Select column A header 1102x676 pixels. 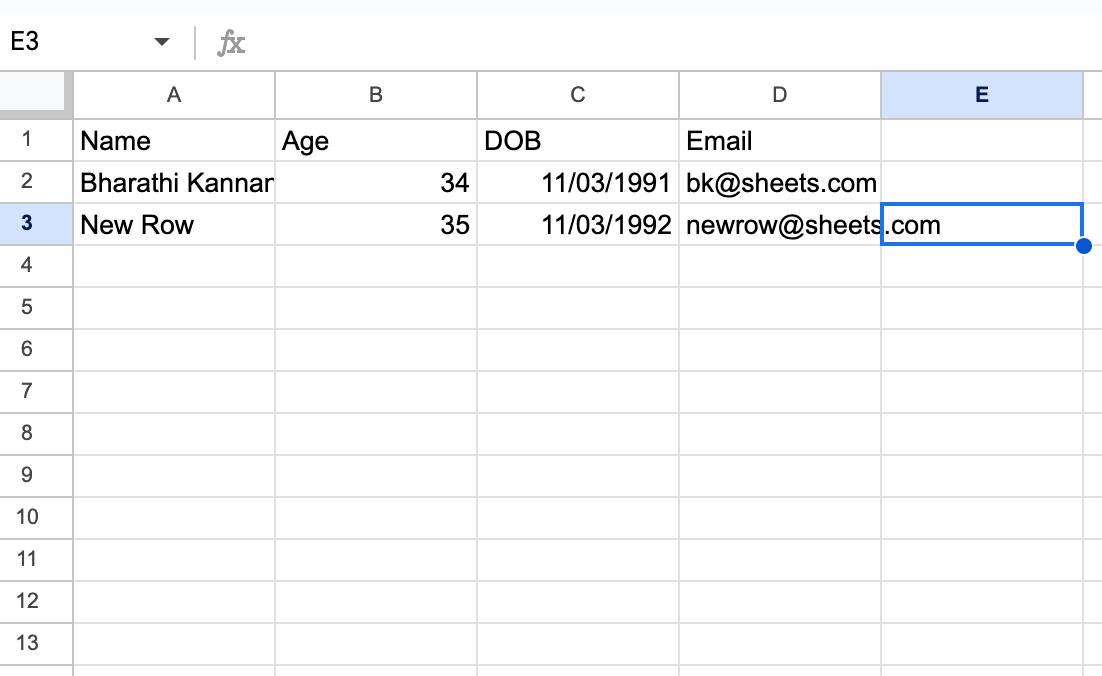point(174,95)
